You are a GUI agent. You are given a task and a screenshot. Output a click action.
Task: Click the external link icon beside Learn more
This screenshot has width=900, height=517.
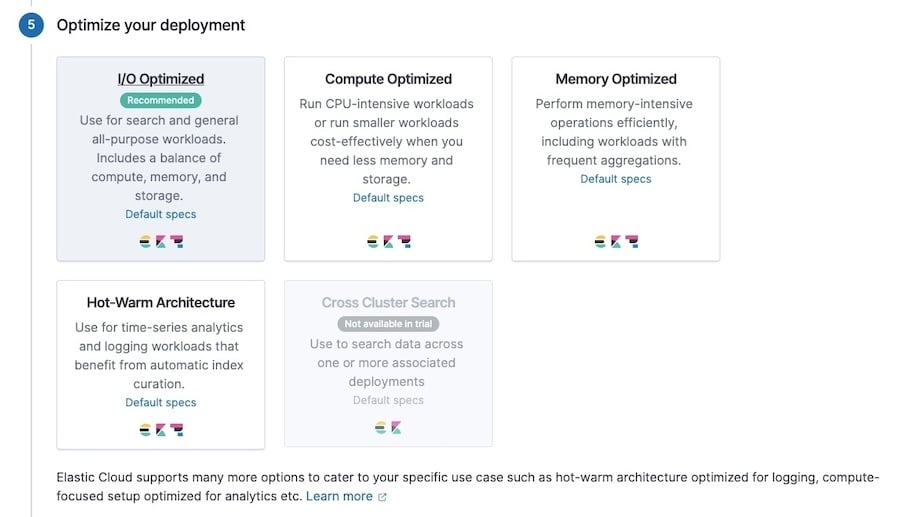[x=382, y=497]
